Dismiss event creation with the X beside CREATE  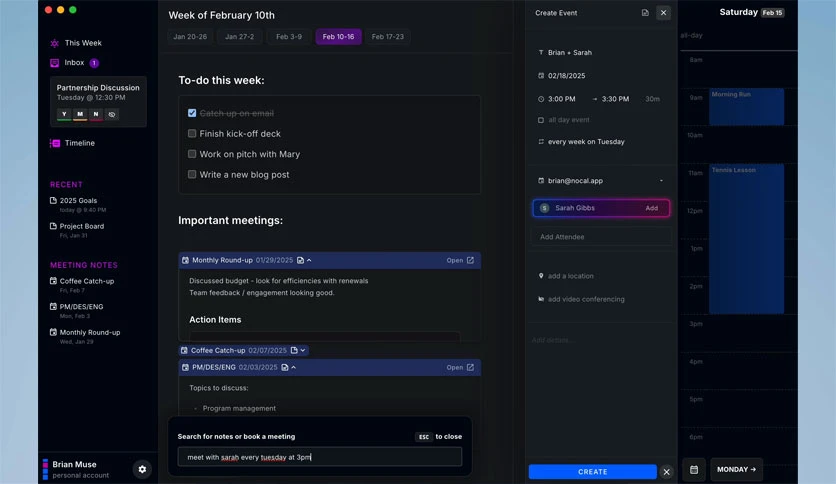tap(666, 472)
